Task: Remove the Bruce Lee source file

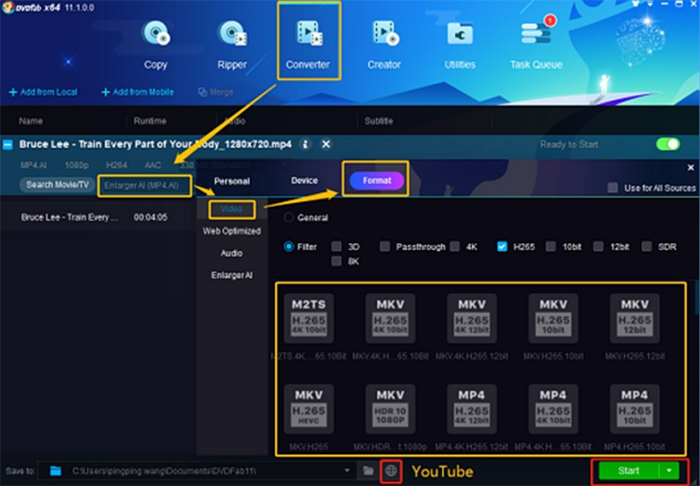Action: point(326,144)
